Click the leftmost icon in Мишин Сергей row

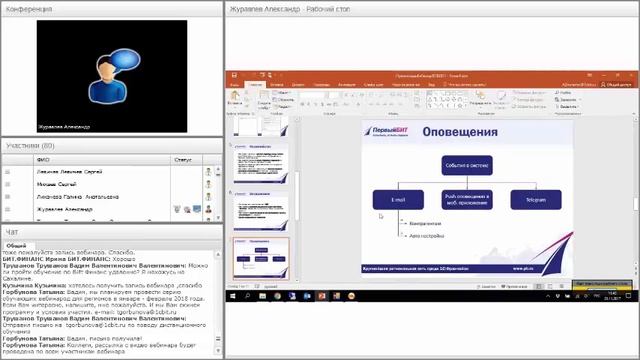pyautogui.click(x=7, y=184)
